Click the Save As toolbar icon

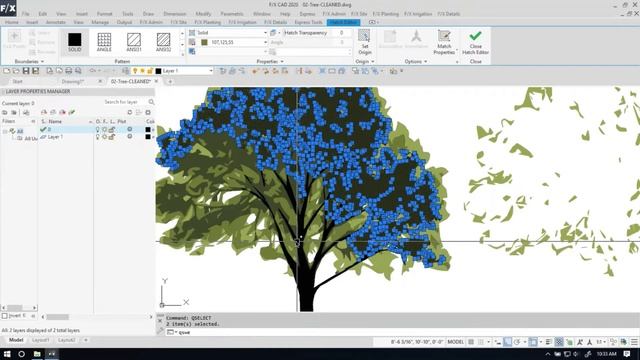coord(36,71)
